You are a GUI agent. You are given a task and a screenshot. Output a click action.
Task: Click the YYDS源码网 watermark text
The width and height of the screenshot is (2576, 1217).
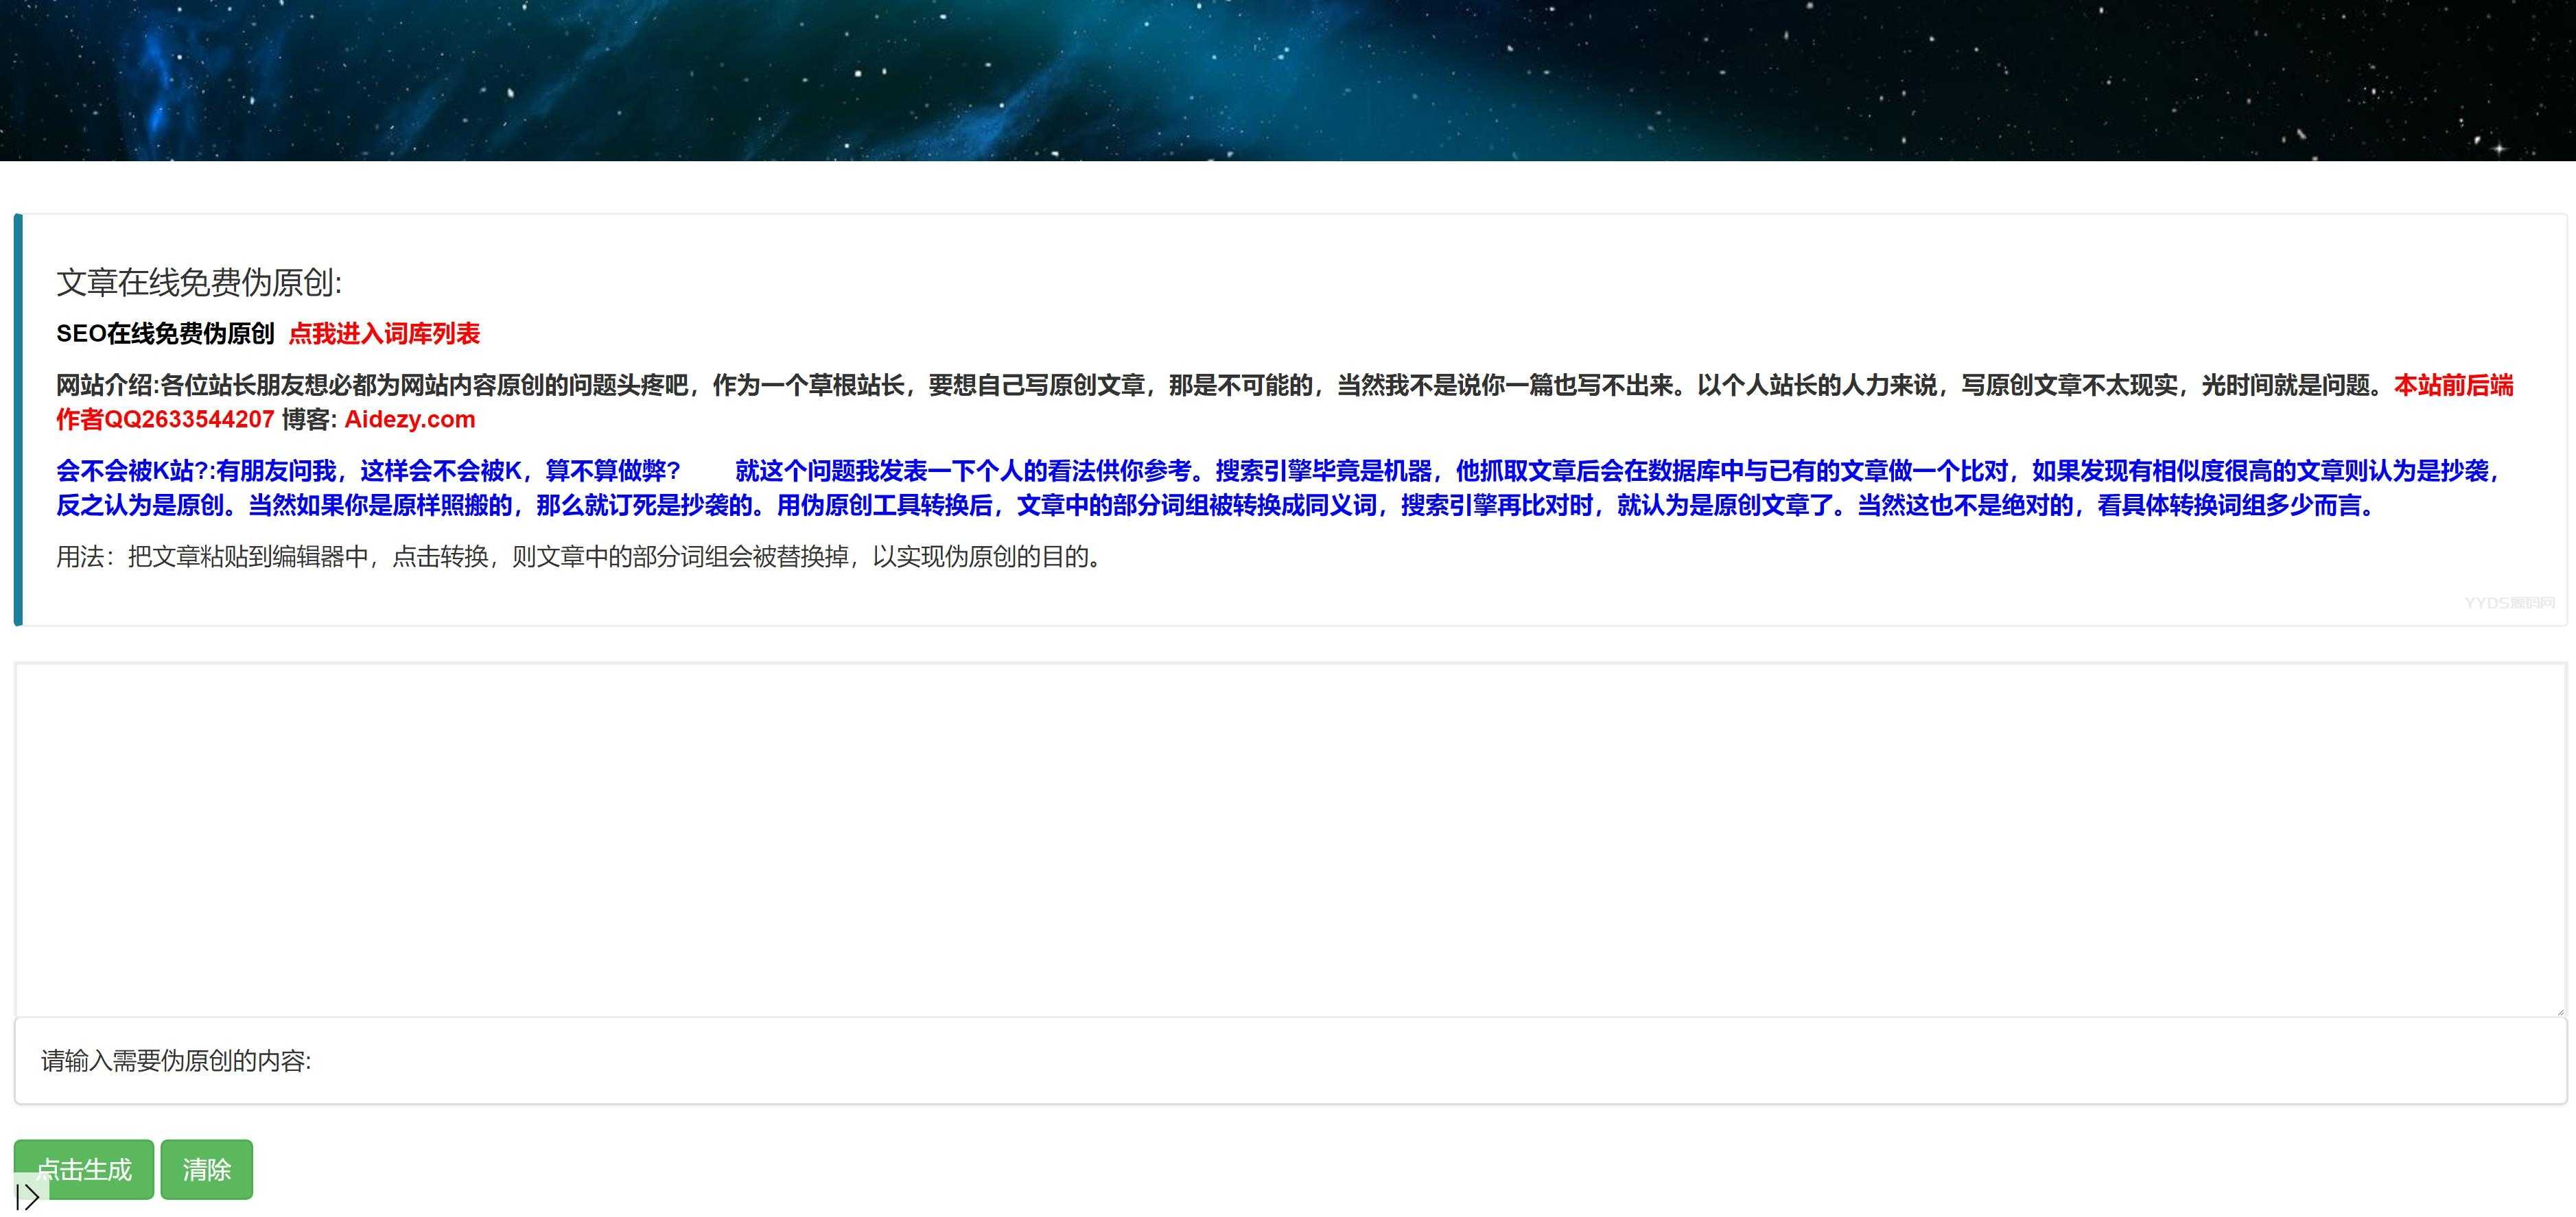point(2509,602)
